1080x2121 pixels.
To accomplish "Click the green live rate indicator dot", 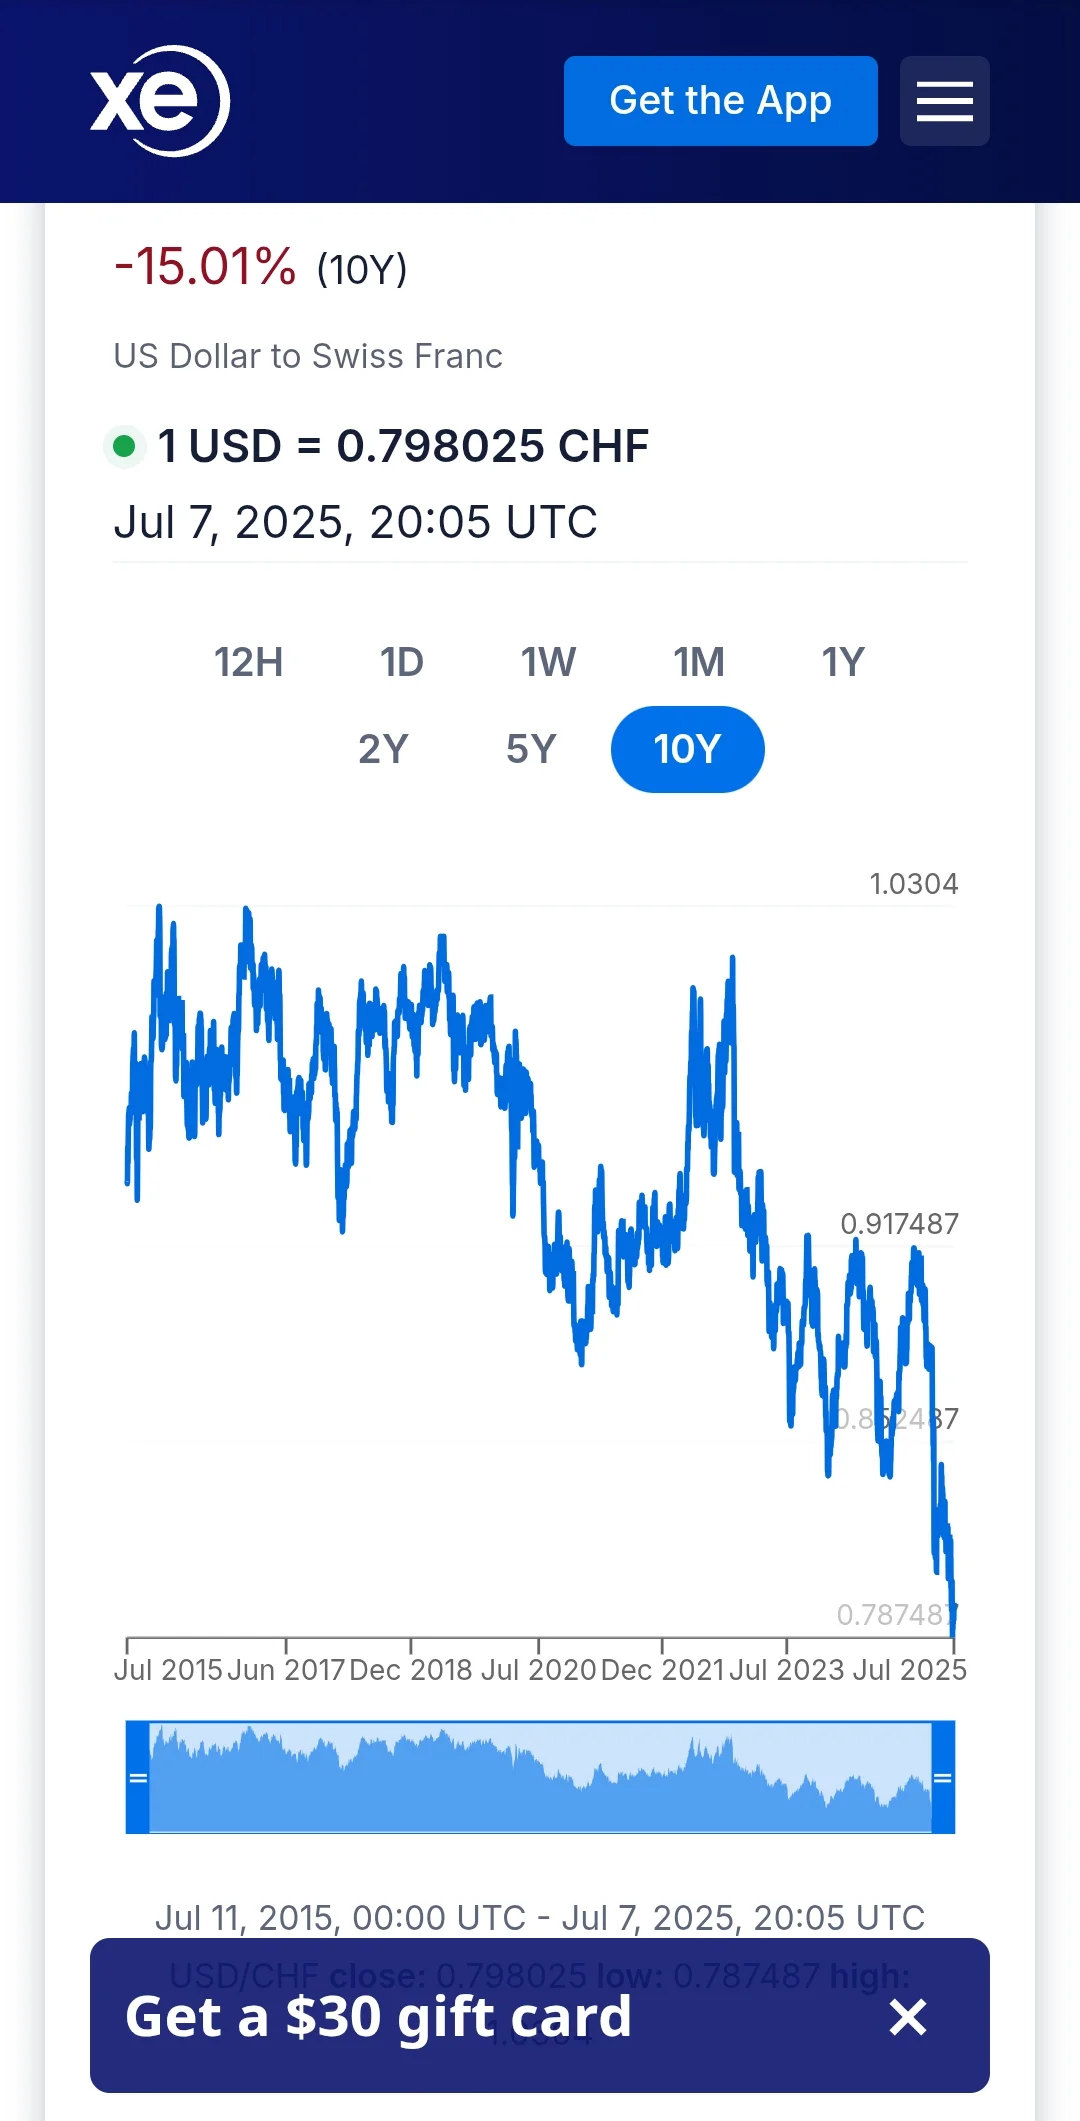I will 125,446.
